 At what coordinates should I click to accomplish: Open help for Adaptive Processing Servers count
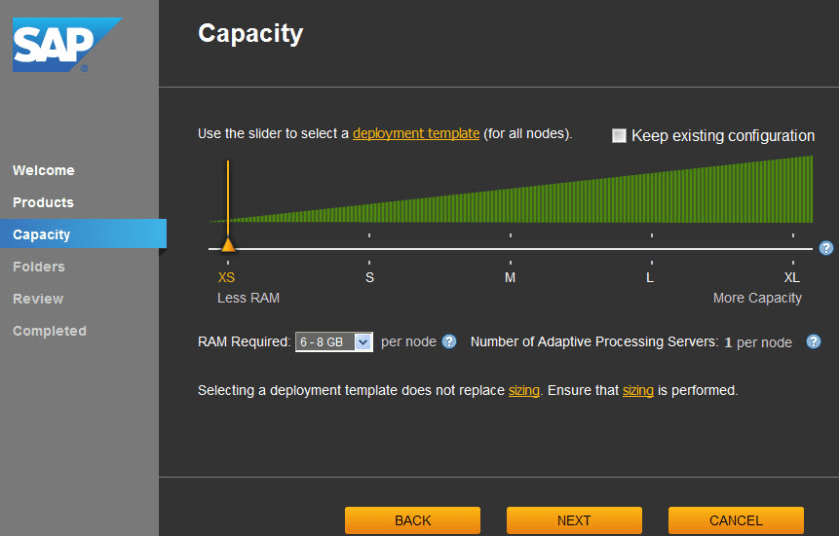click(814, 342)
